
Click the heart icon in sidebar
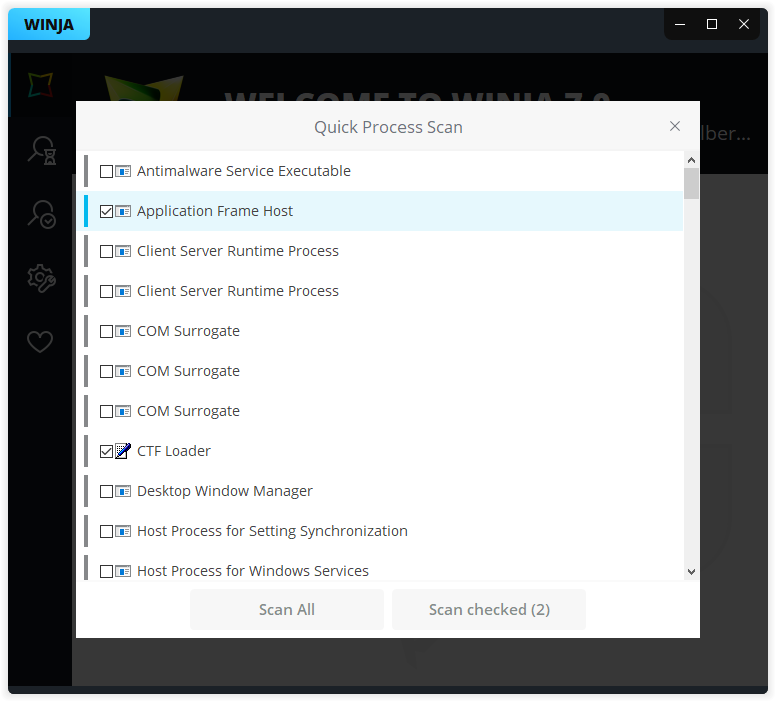coord(40,342)
